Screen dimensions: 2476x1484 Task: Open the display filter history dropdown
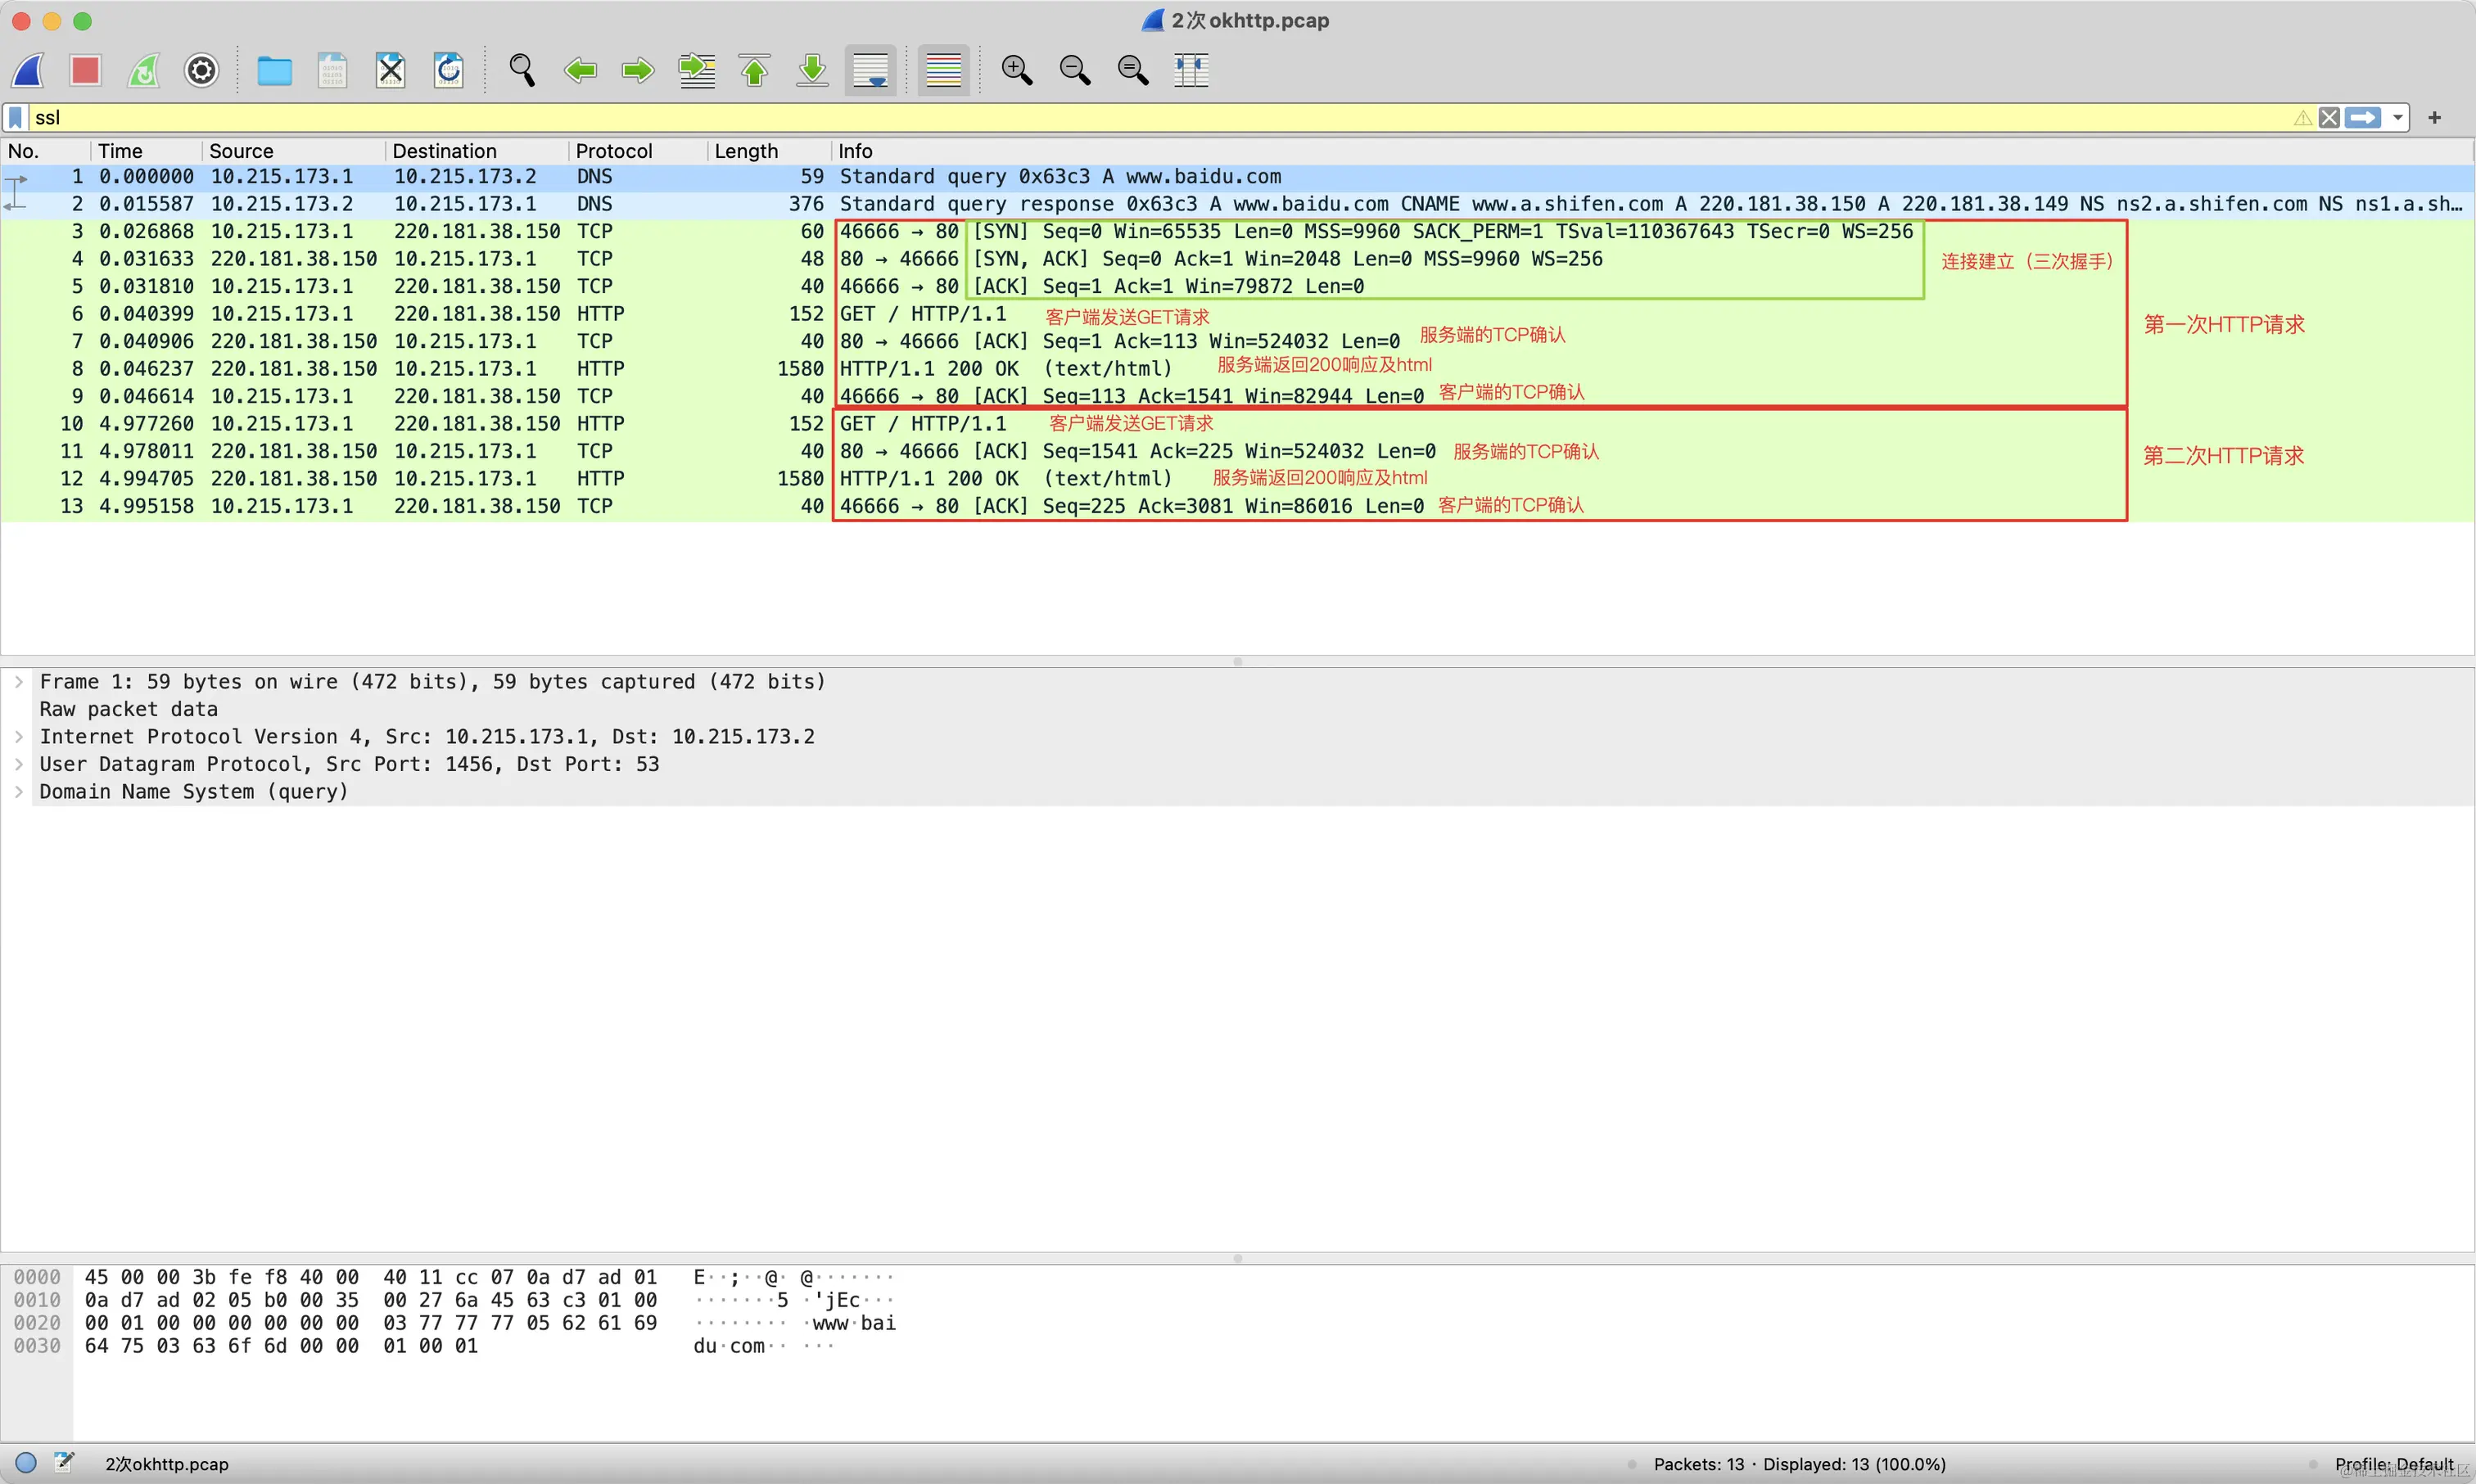pyautogui.click(x=2398, y=118)
